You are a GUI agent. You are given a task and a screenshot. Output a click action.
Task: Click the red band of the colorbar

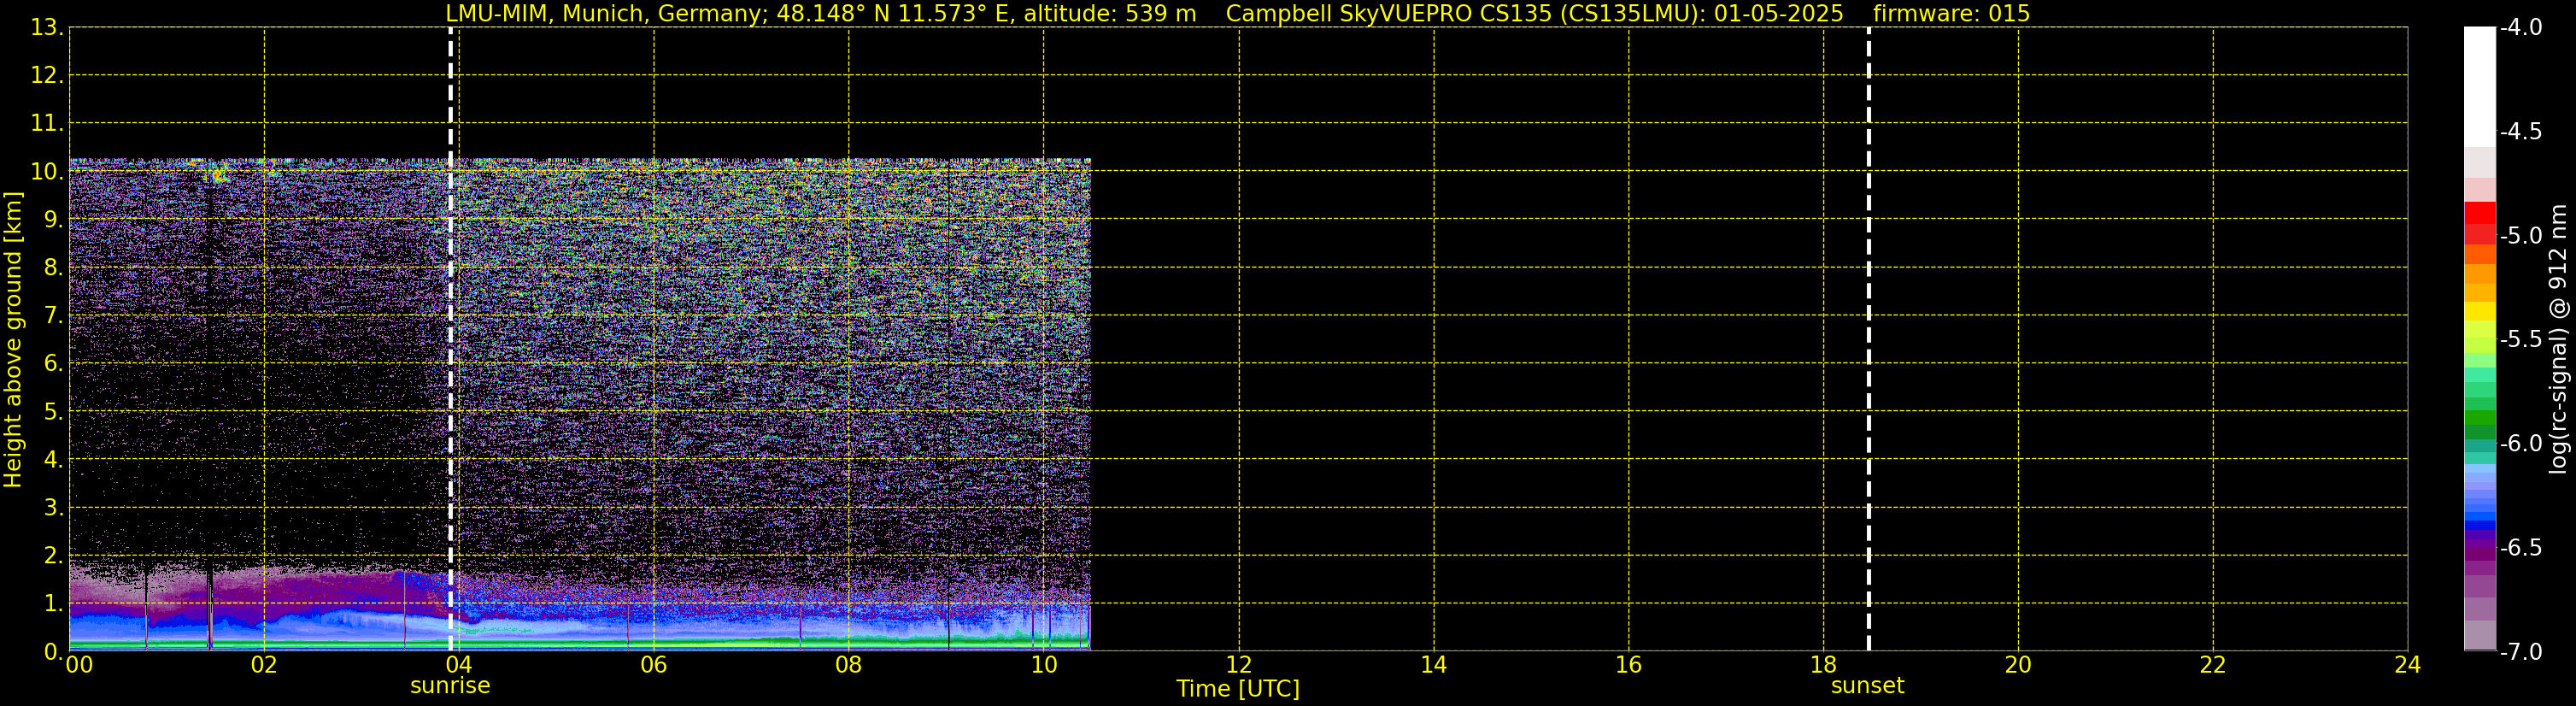click(2480, 213)
